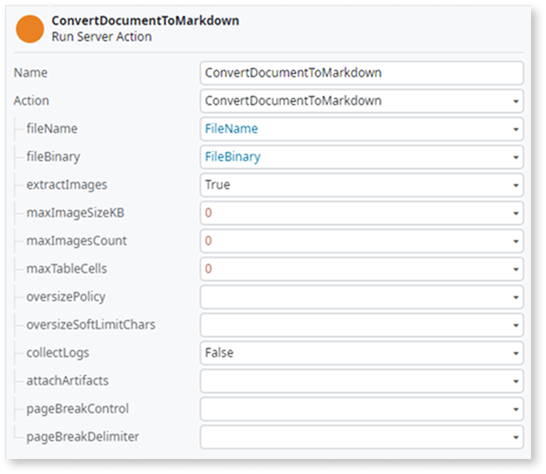Click the extractImages parameter label
This screenshot has width=546, height=474.
tap(67, 185)
